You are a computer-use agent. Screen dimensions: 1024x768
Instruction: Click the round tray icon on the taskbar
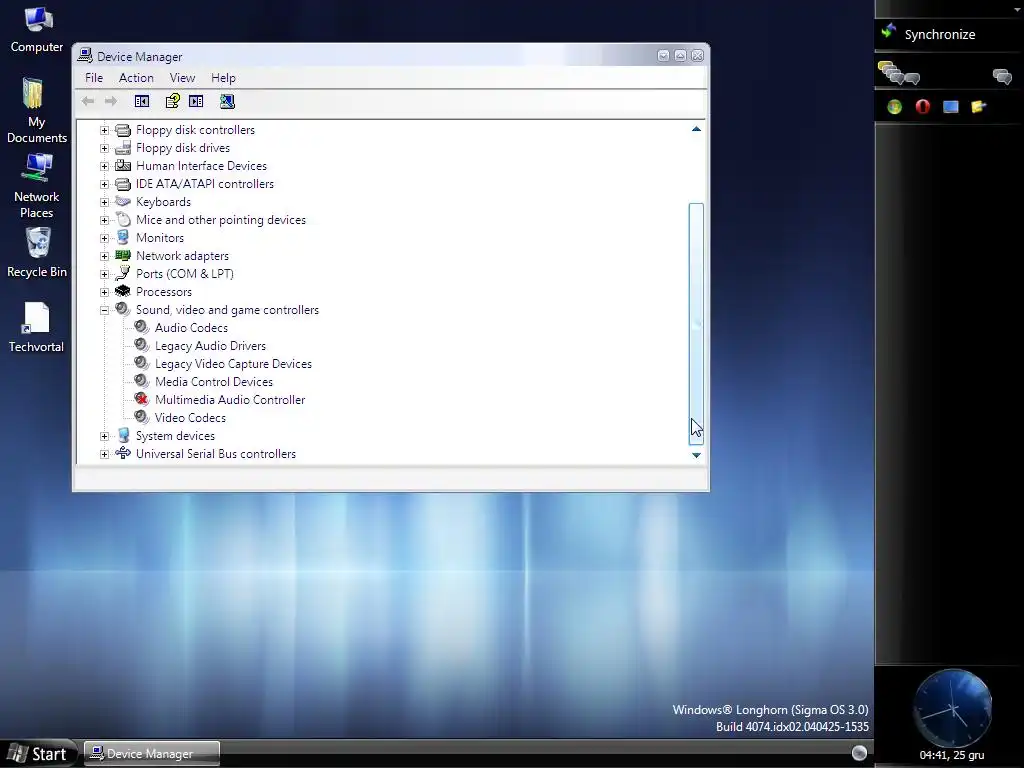pos(859,753)
